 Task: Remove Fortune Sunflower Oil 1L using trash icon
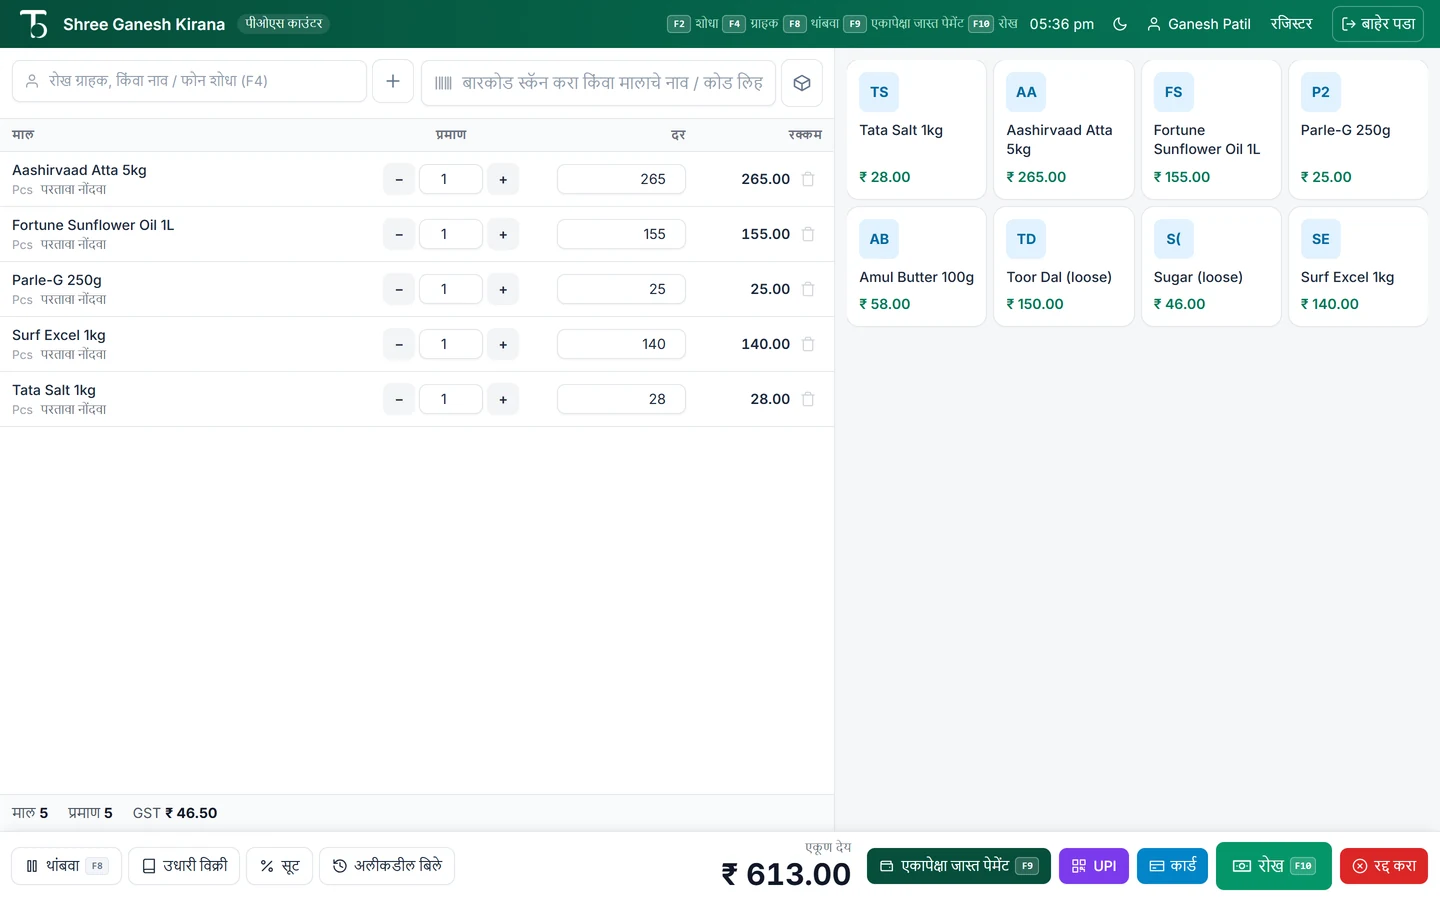pos(808,234)
